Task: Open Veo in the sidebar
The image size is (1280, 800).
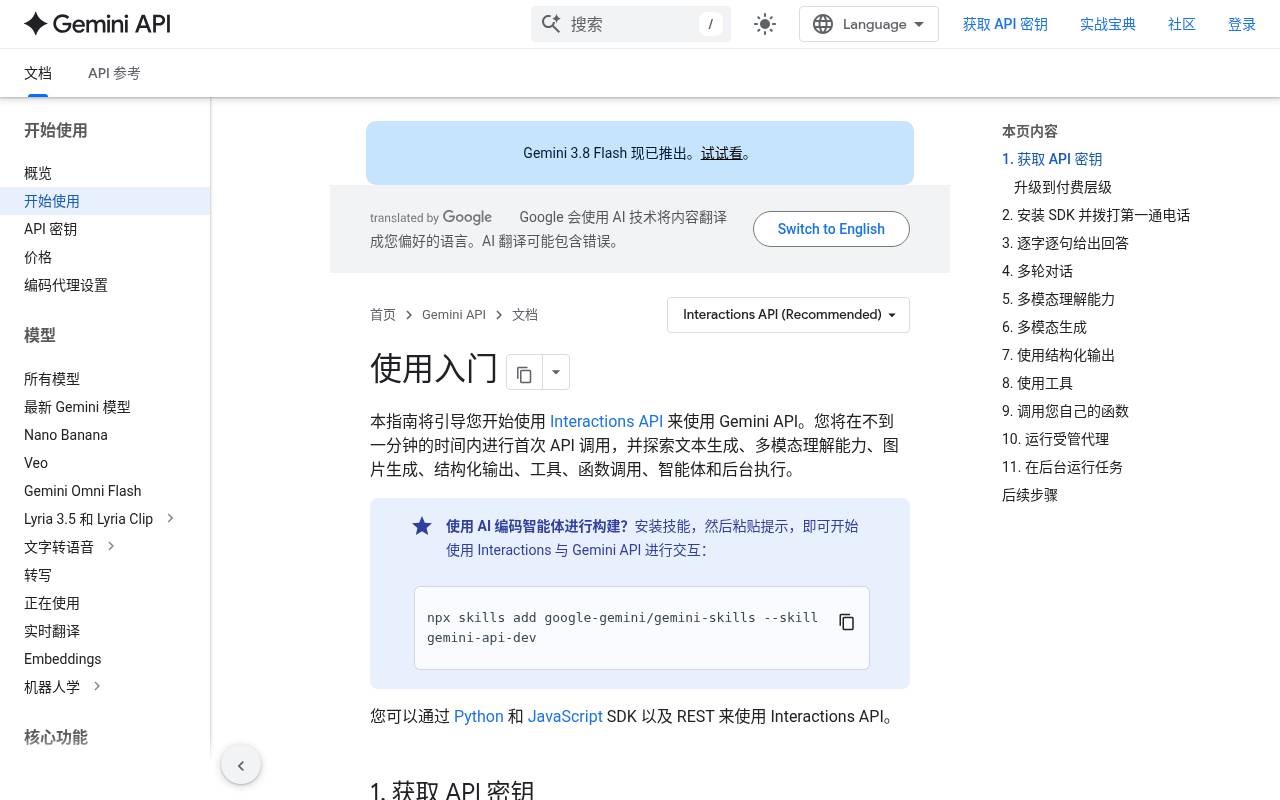Action: tap(36, 463)
